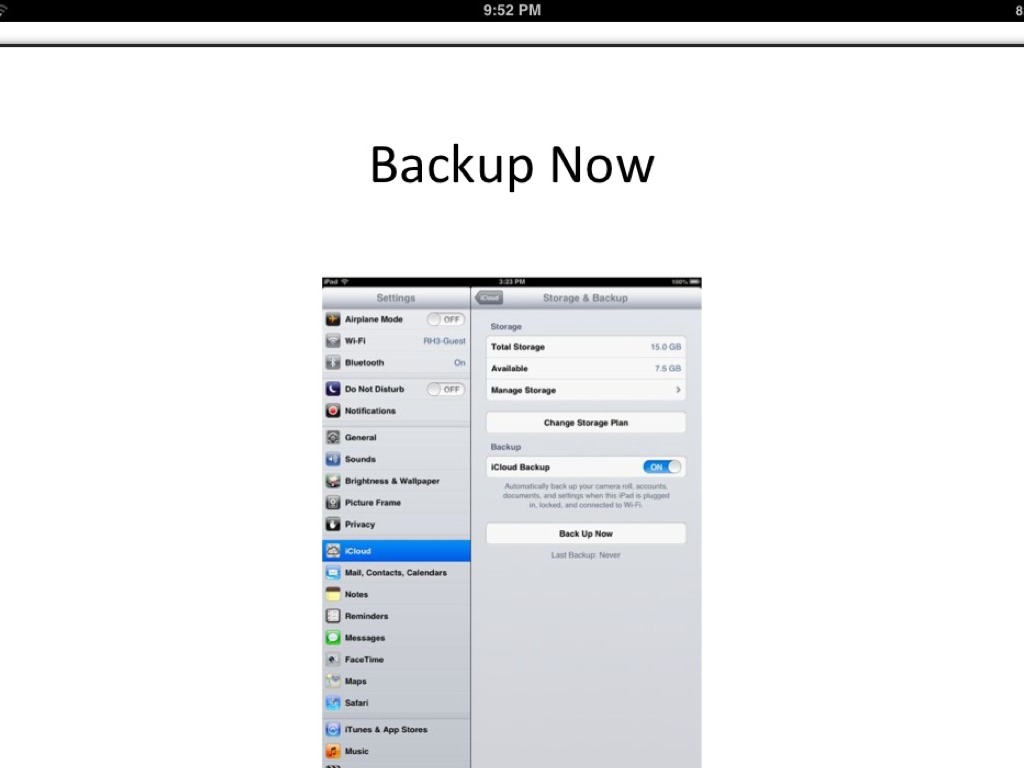The width and height of the screenshot is (1024, 768).
Task: Click Change Storage Plan button
Action: (x=586, y=423)
